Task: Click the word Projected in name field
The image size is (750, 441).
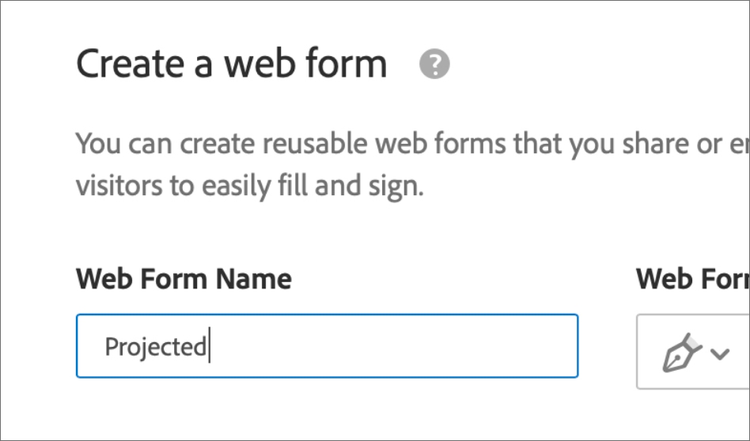Action: click(155, 347)
